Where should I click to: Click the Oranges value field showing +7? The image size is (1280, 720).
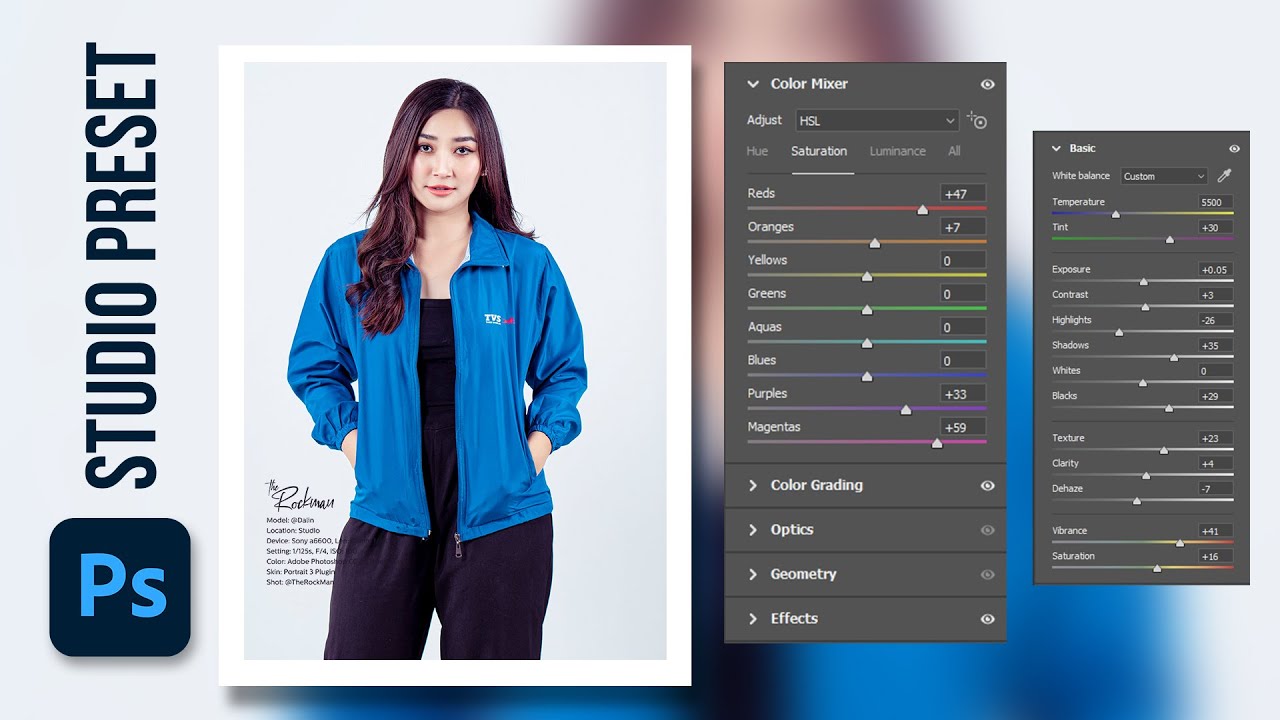tap(963, 227)
